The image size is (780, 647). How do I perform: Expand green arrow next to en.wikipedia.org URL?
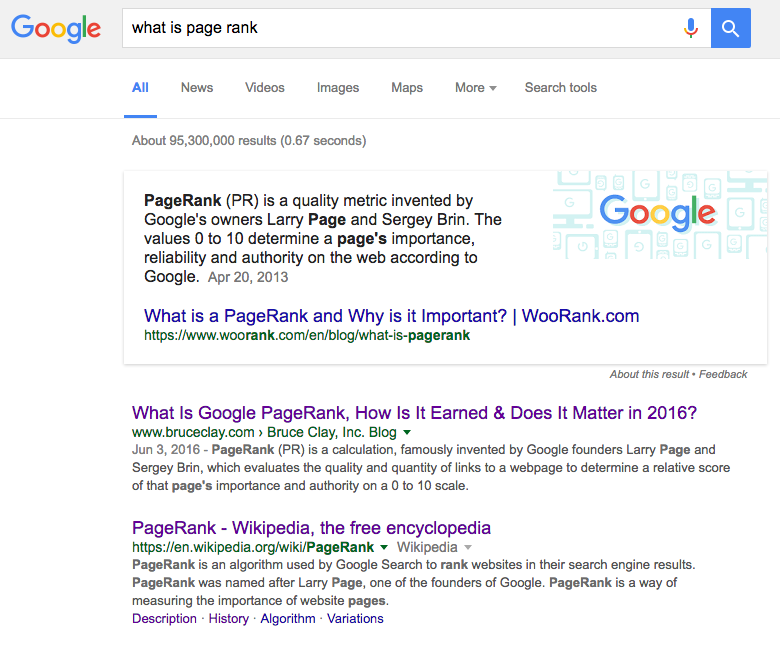pos(384,548)
